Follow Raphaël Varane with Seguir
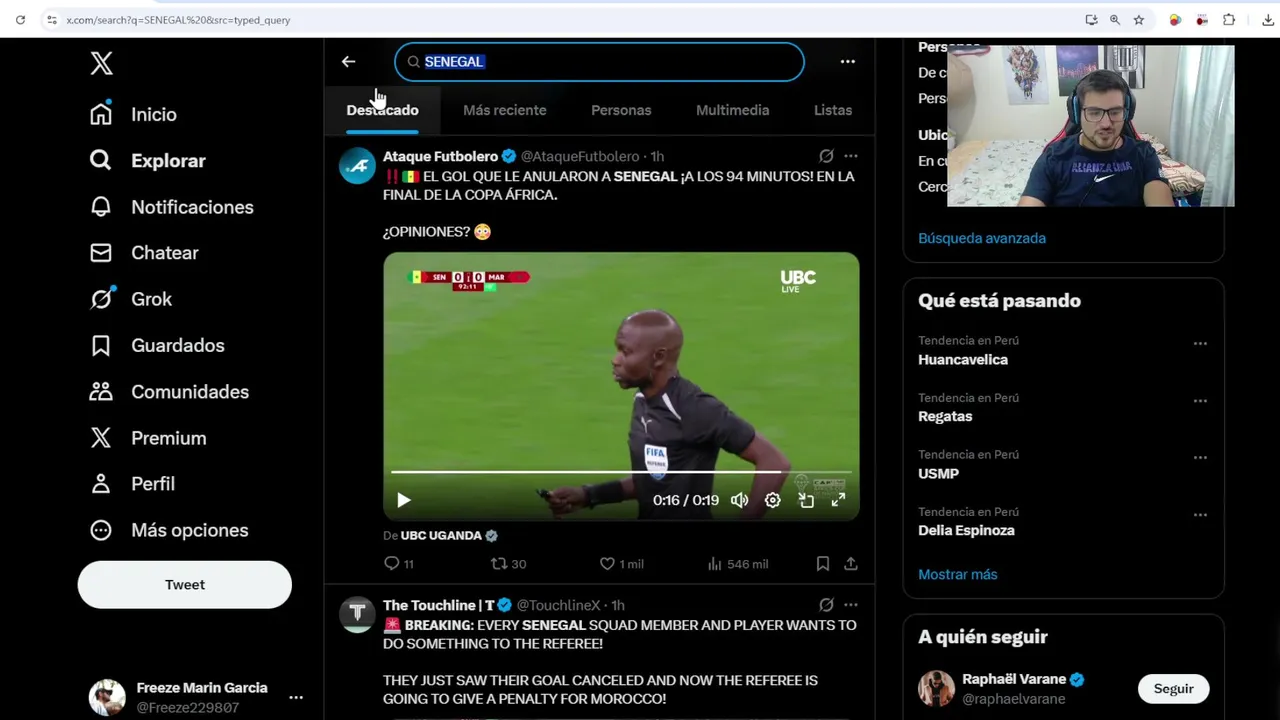Screen dimensions: 1280x720 (1173, 689)
